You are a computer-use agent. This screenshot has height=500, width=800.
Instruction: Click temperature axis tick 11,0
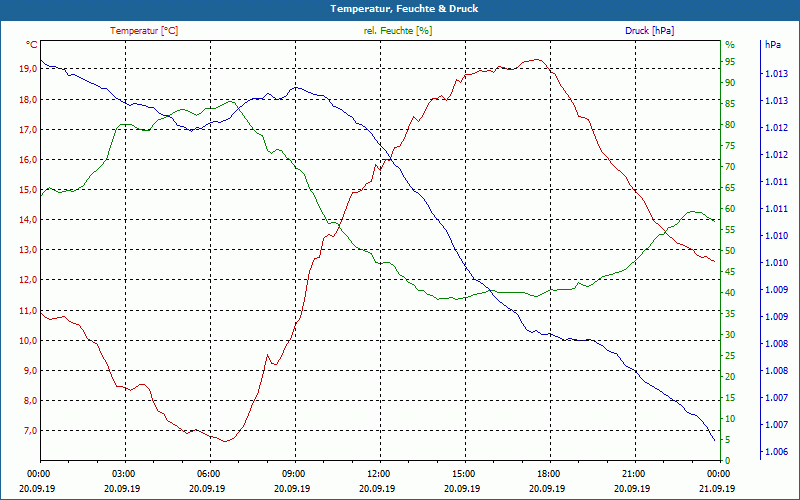(28, 310)
